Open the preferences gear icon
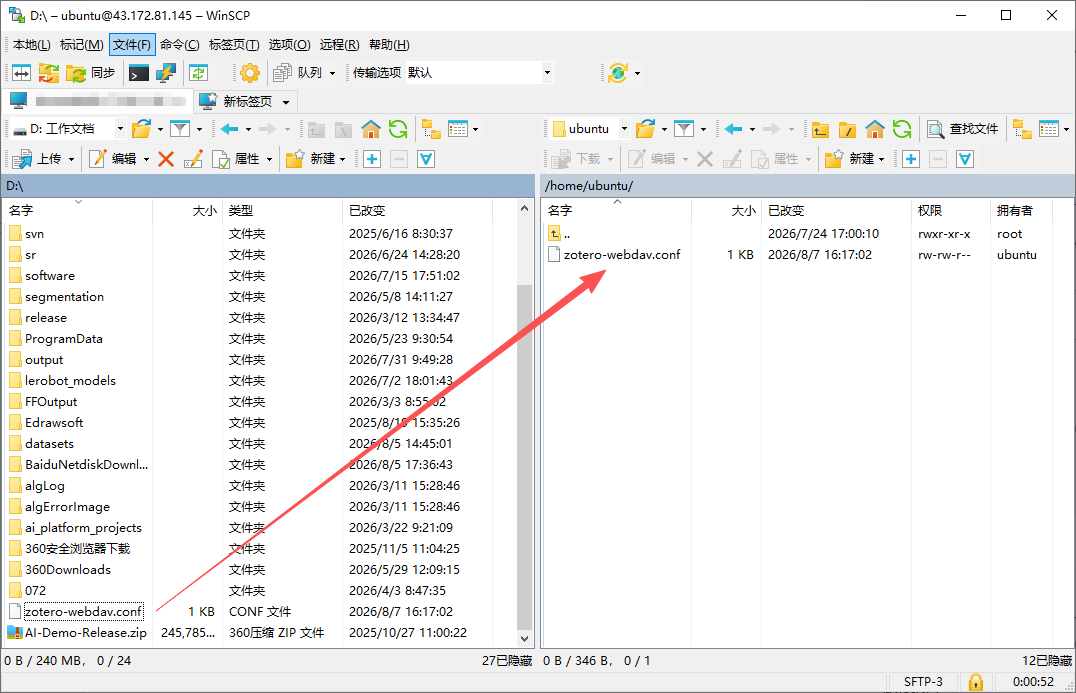Viewport: 1076px width, 693px height. coord(250,73)
